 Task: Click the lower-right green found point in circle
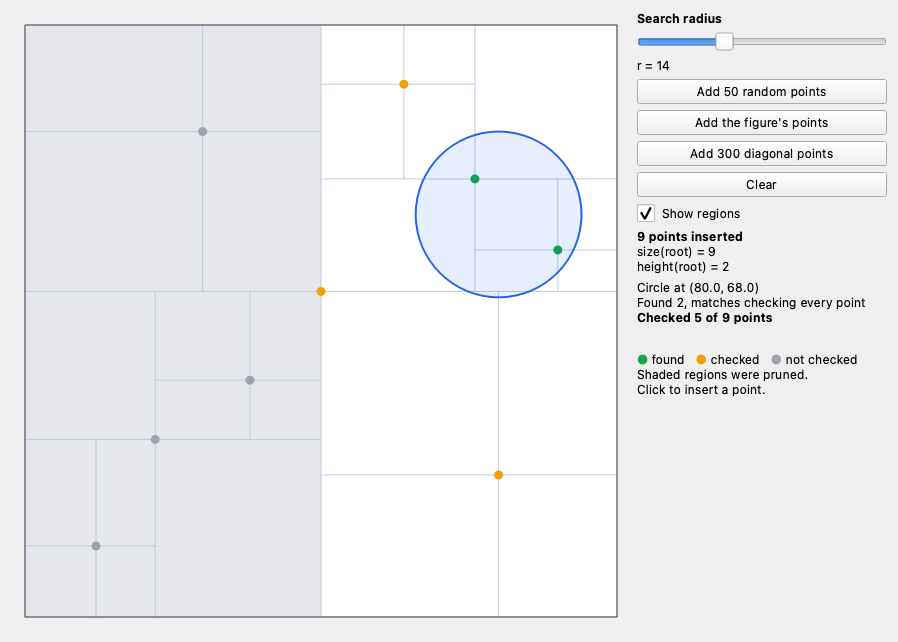(558, 250)
